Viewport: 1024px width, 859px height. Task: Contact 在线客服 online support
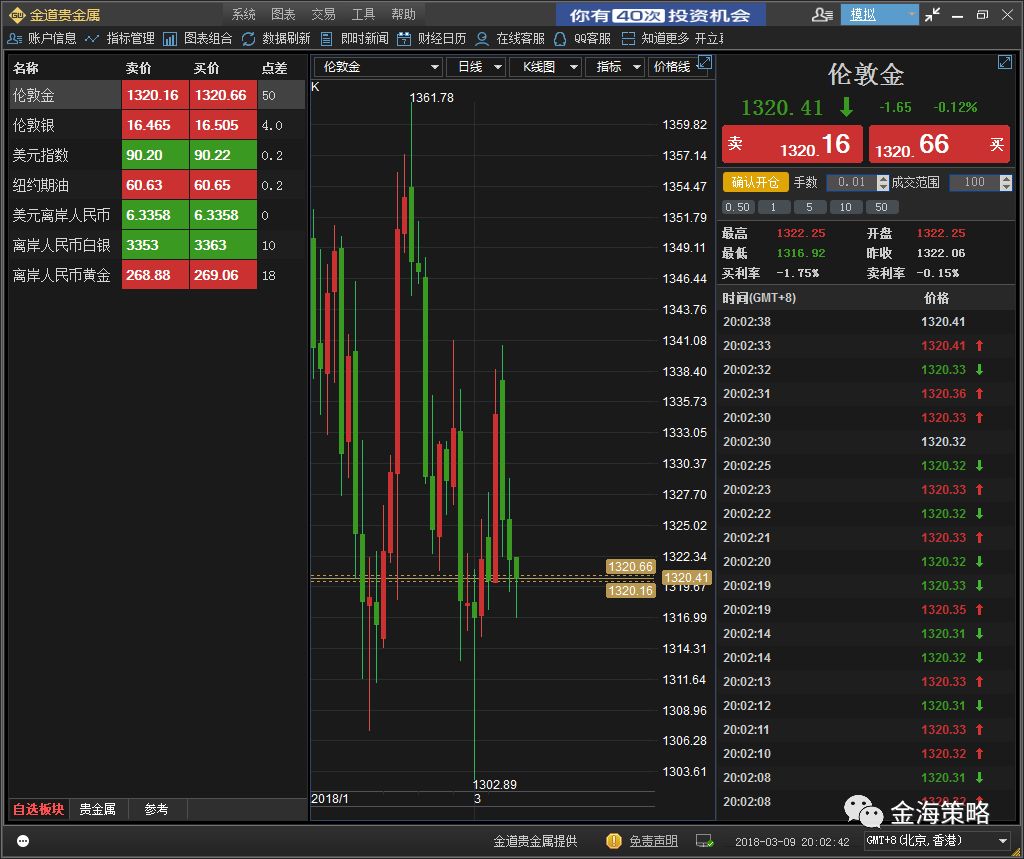[483, 38]
